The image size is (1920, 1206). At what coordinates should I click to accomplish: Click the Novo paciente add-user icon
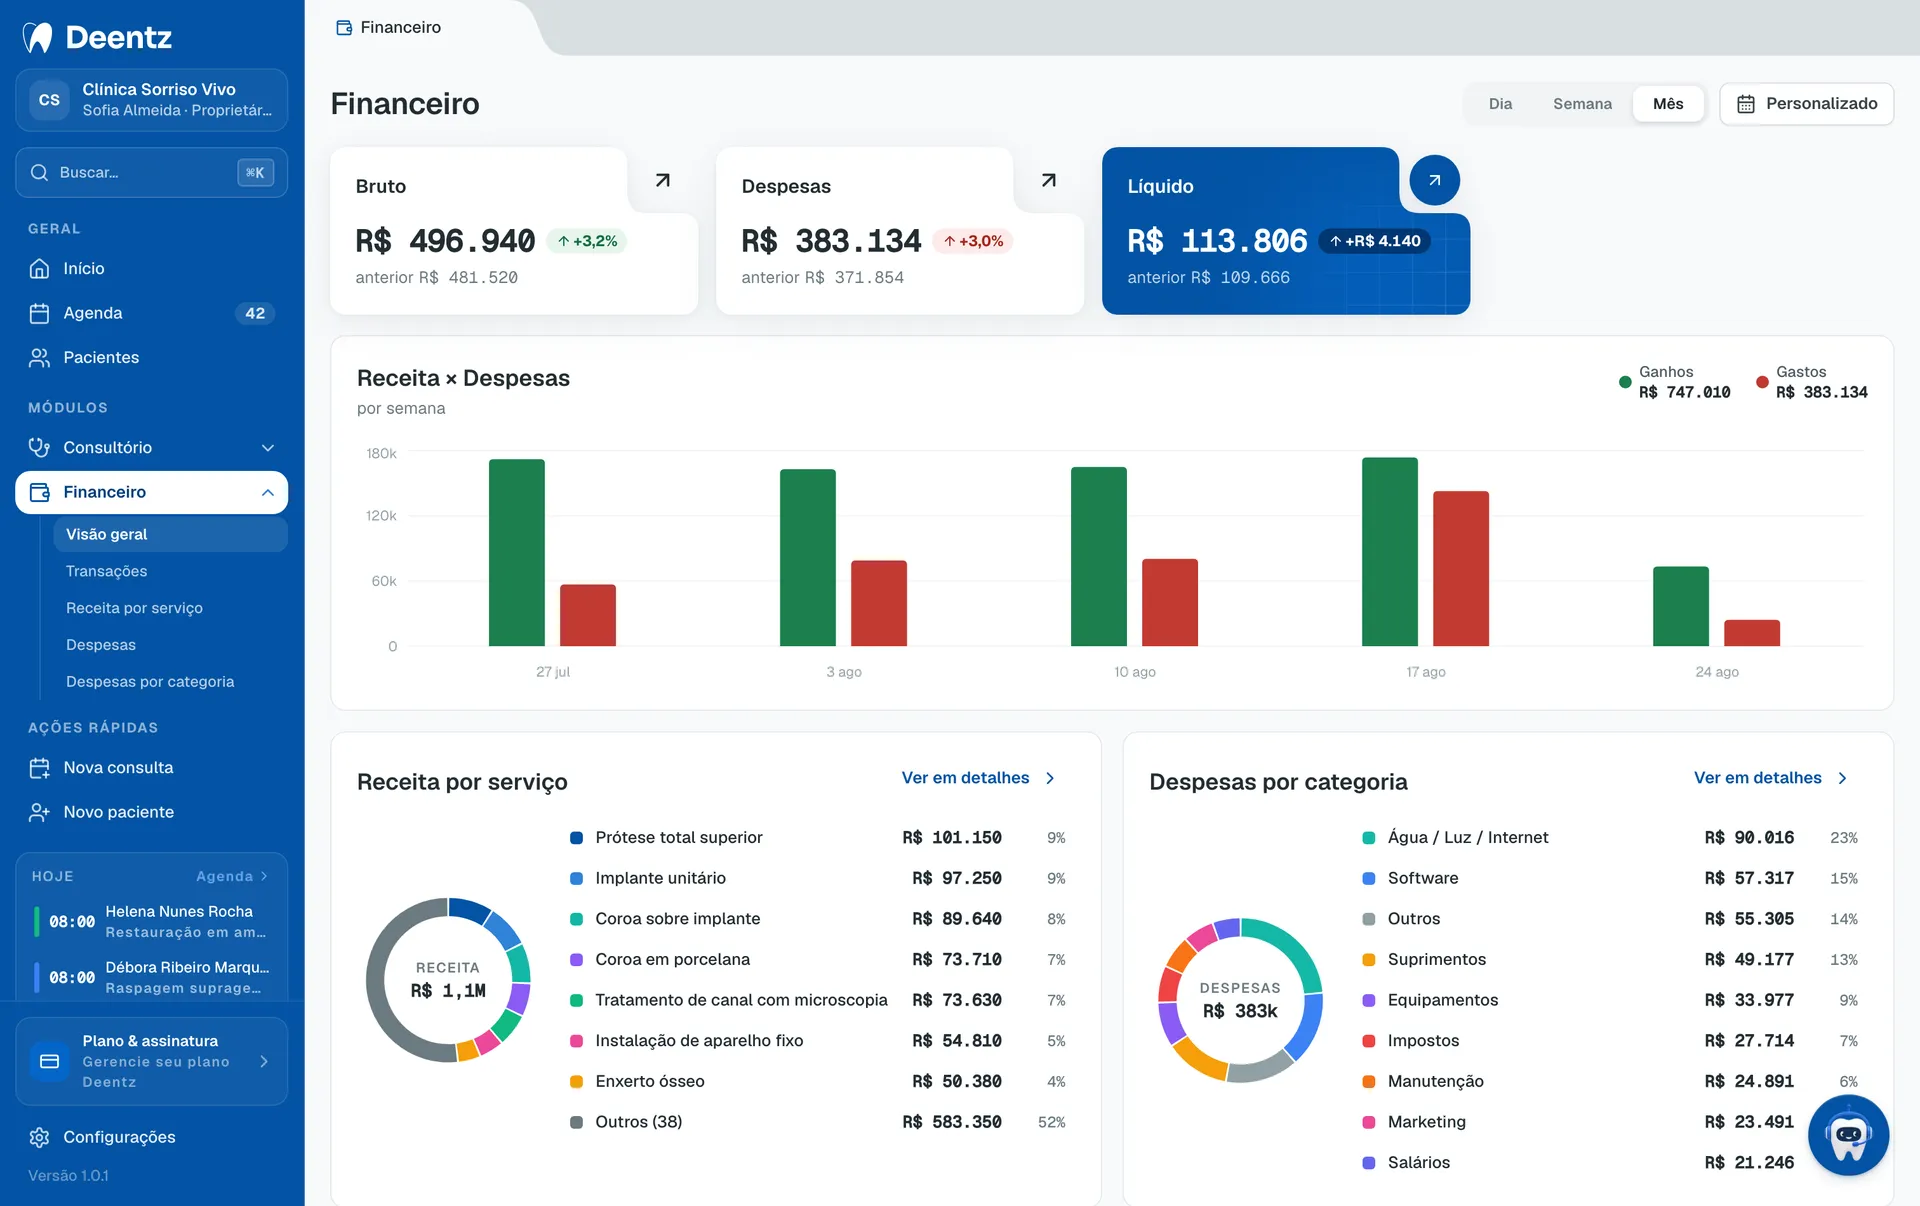[39, 812]
